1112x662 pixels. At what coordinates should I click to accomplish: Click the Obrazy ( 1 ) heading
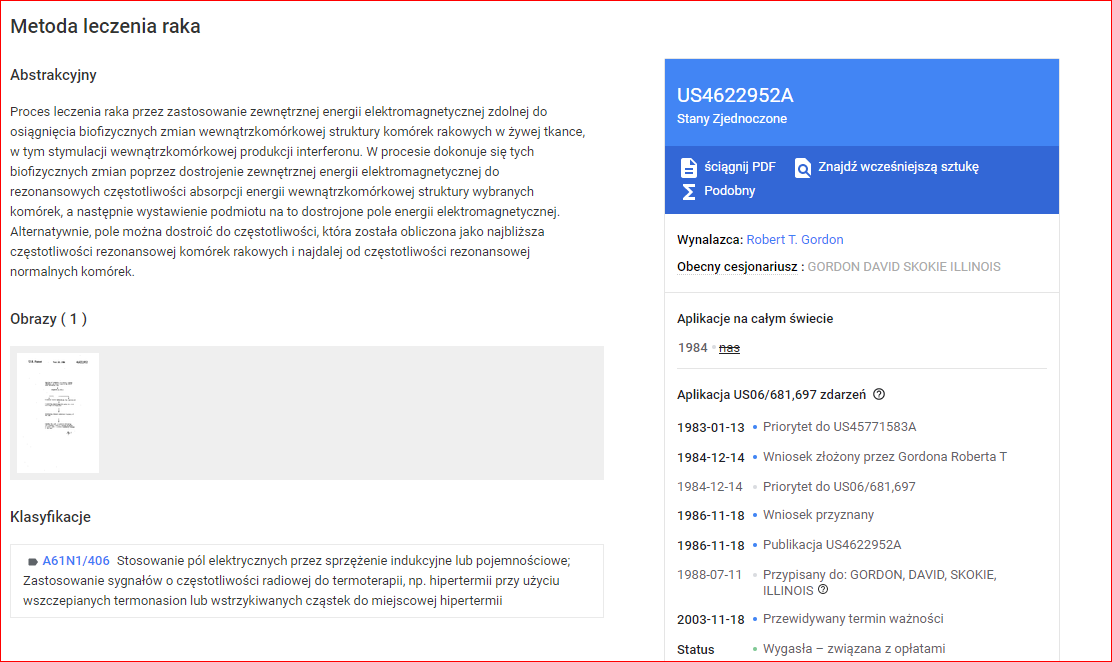48,319
